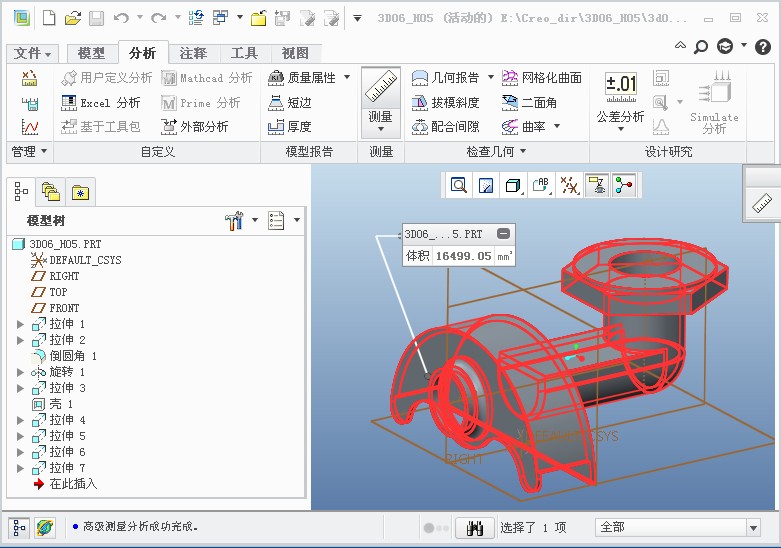Open the 公差分析 tolerance analysis tool
Image resolution: width=781 pixels, height=548 pixels.
tap(620, 99)
